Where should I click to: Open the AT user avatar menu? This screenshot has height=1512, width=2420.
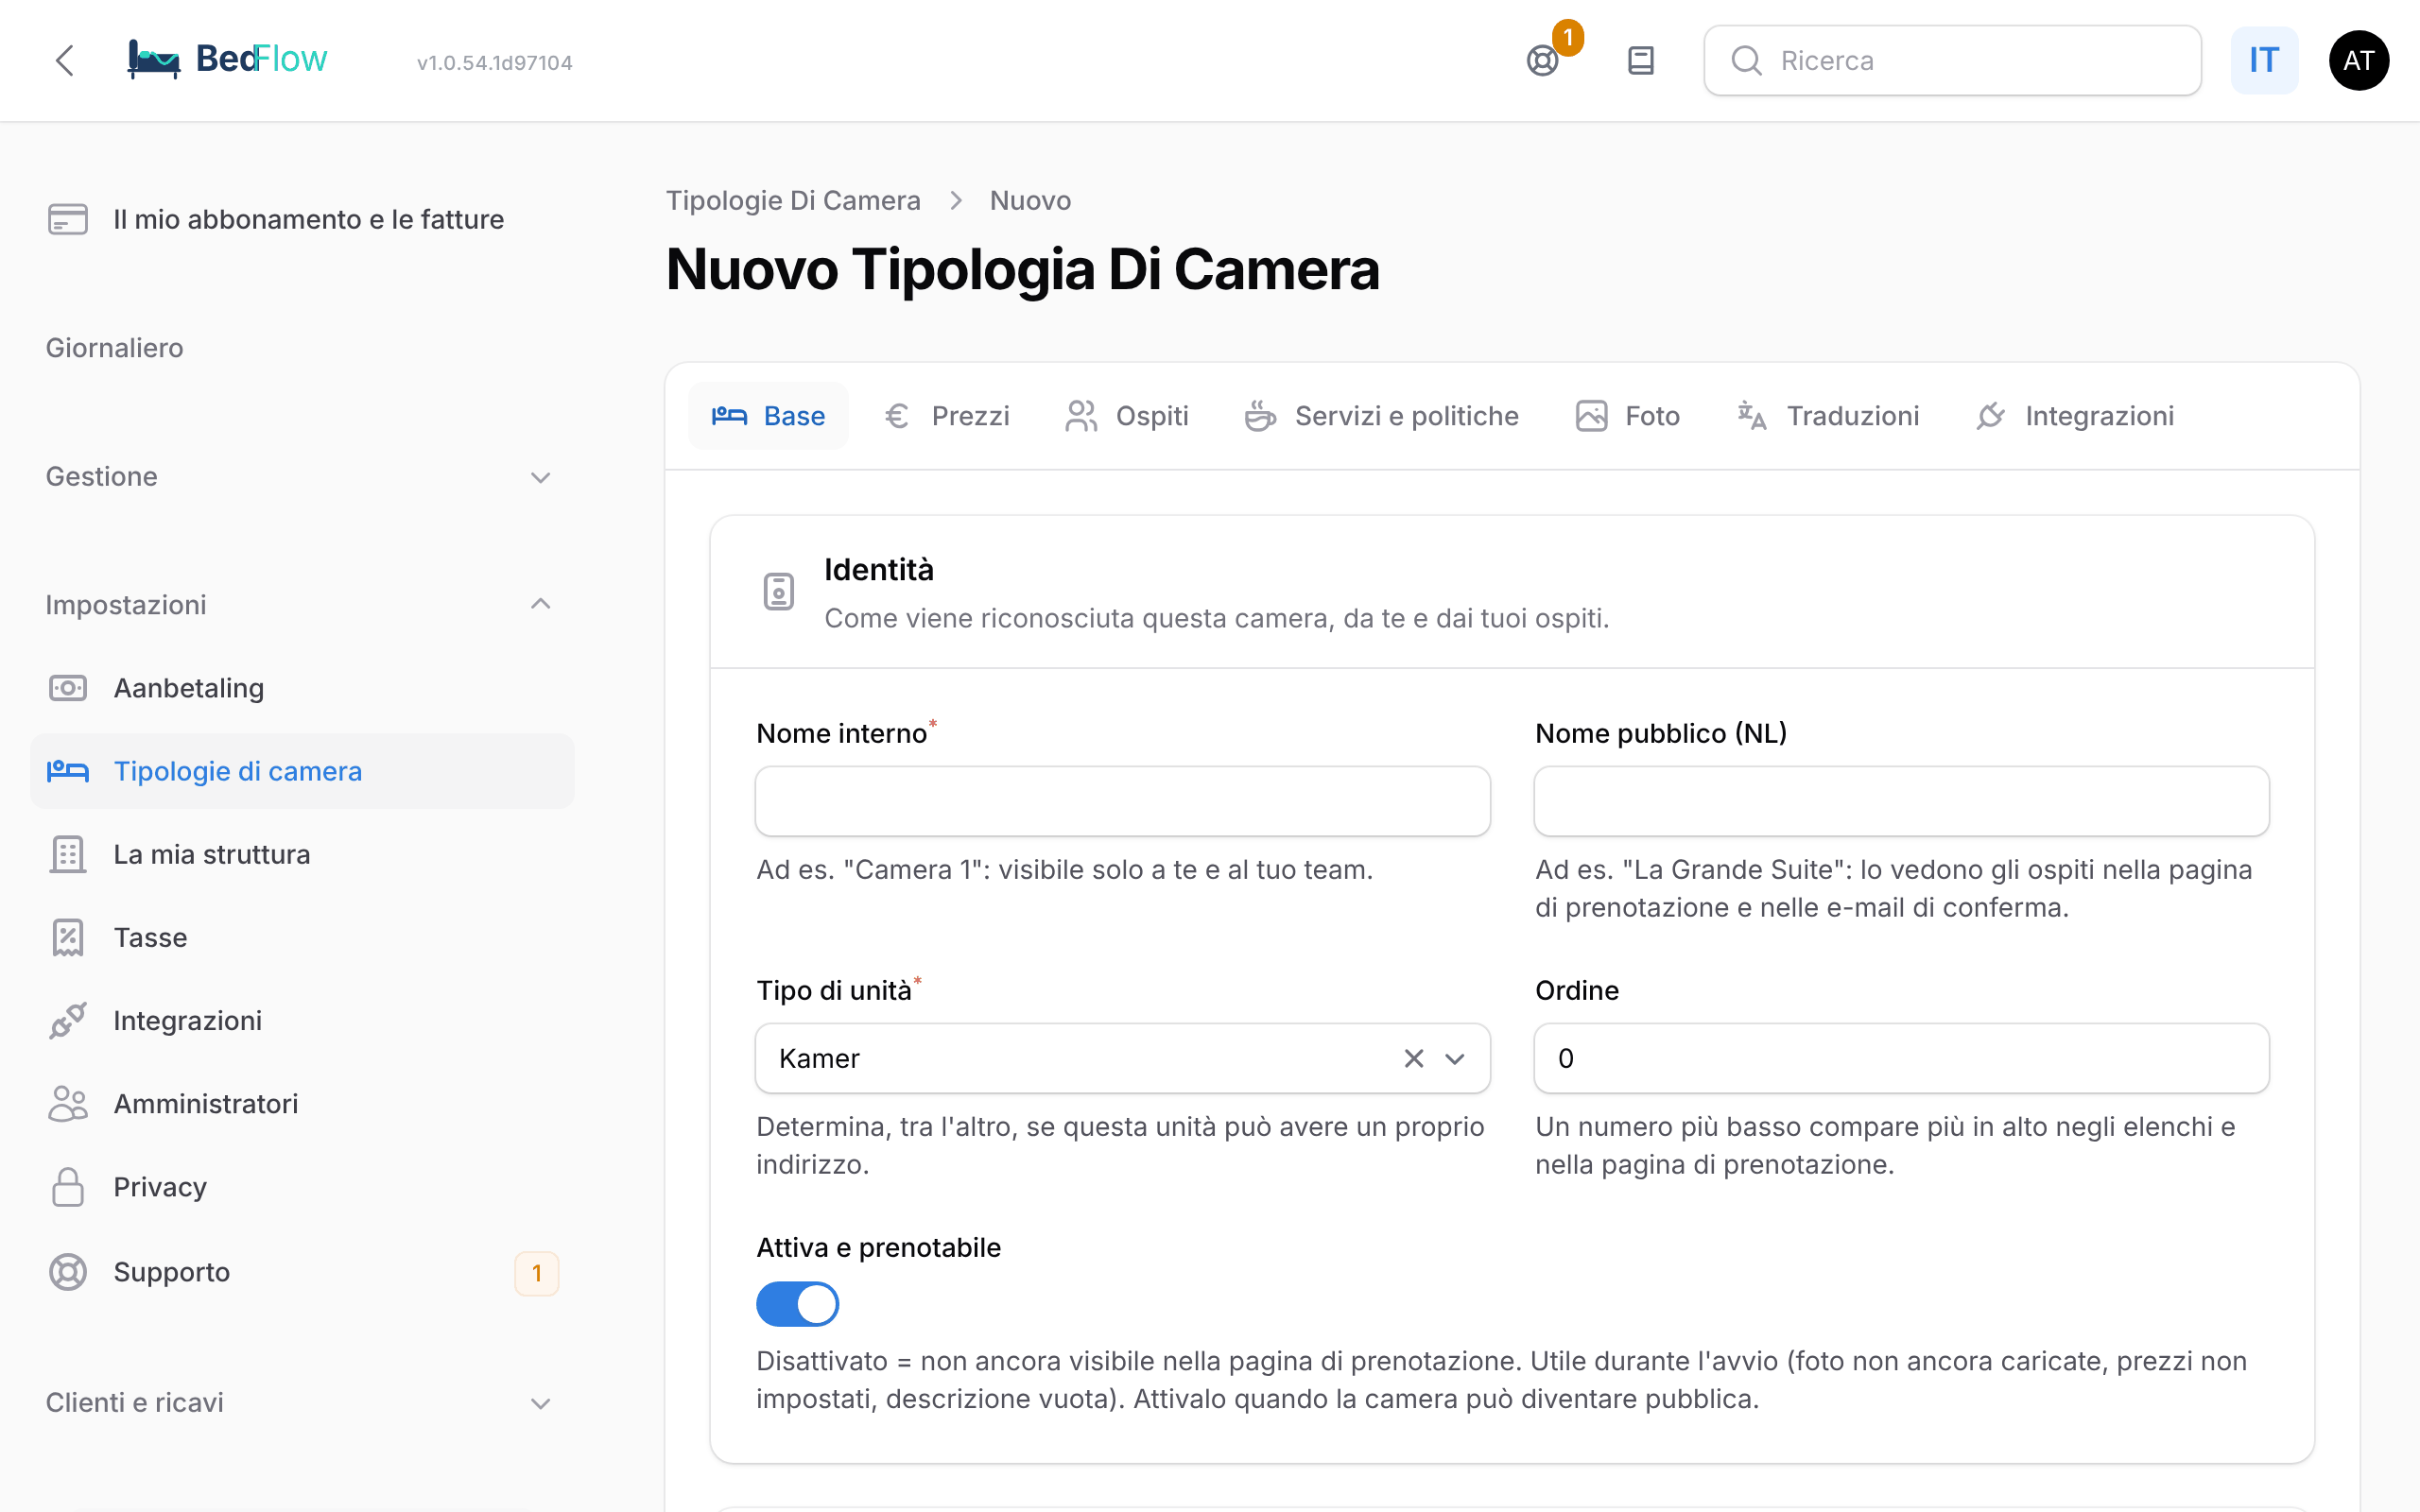2358,60
